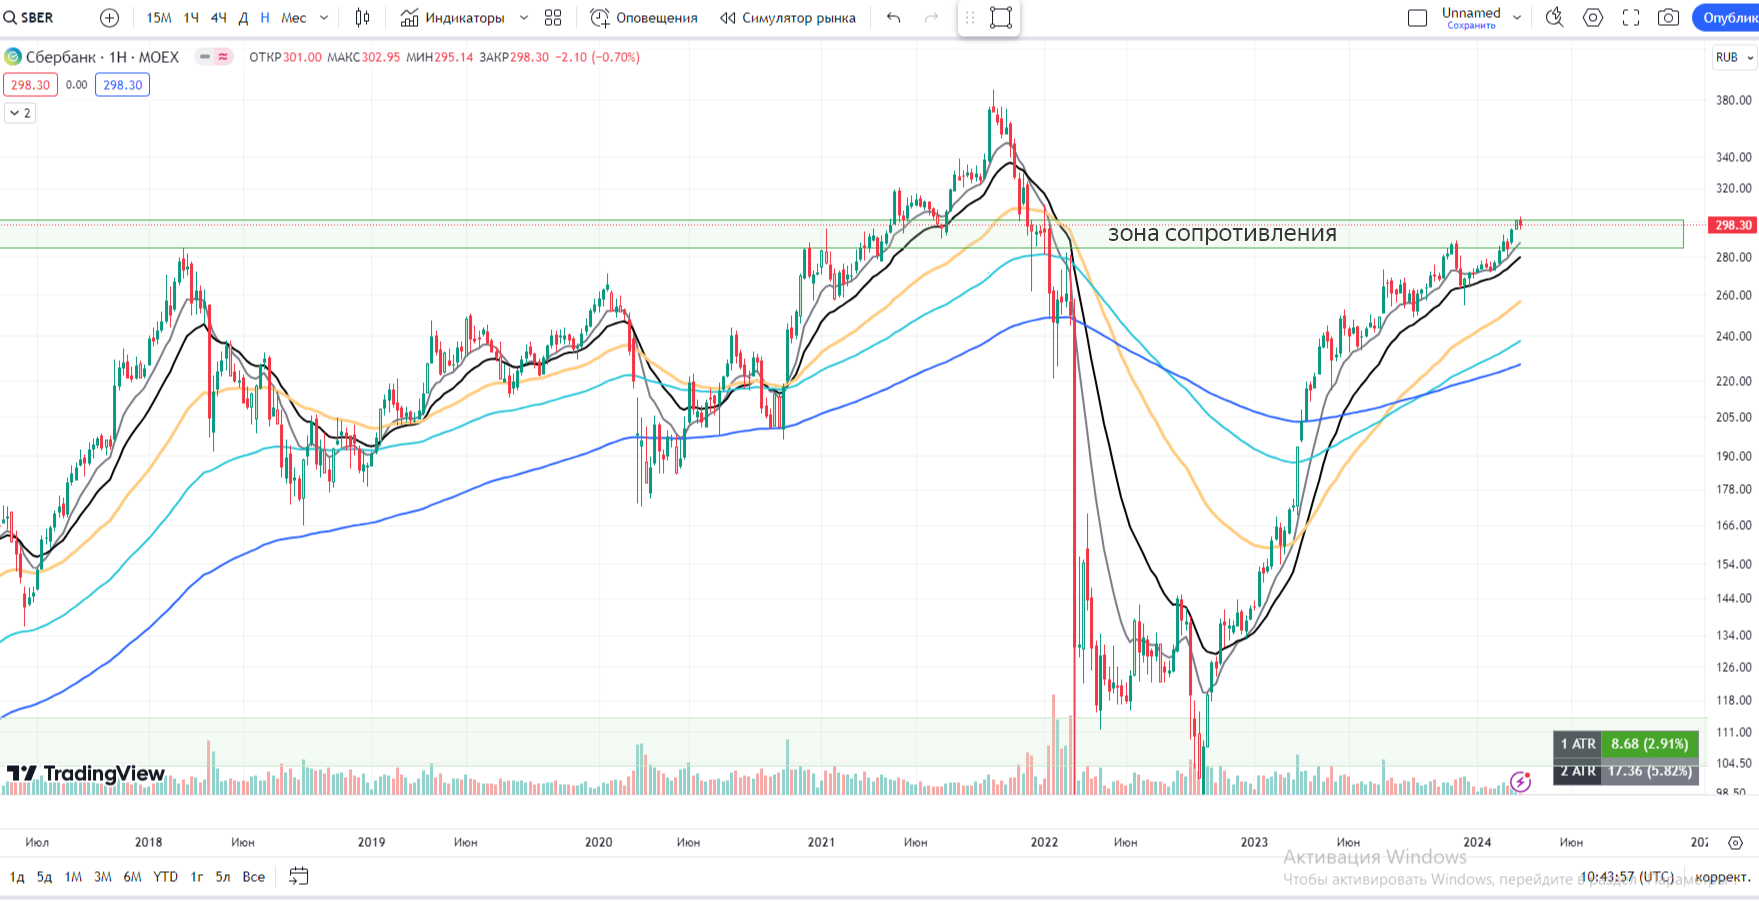
Task: Click the 298.30 current price axis label
Action: click(1733, 225)
